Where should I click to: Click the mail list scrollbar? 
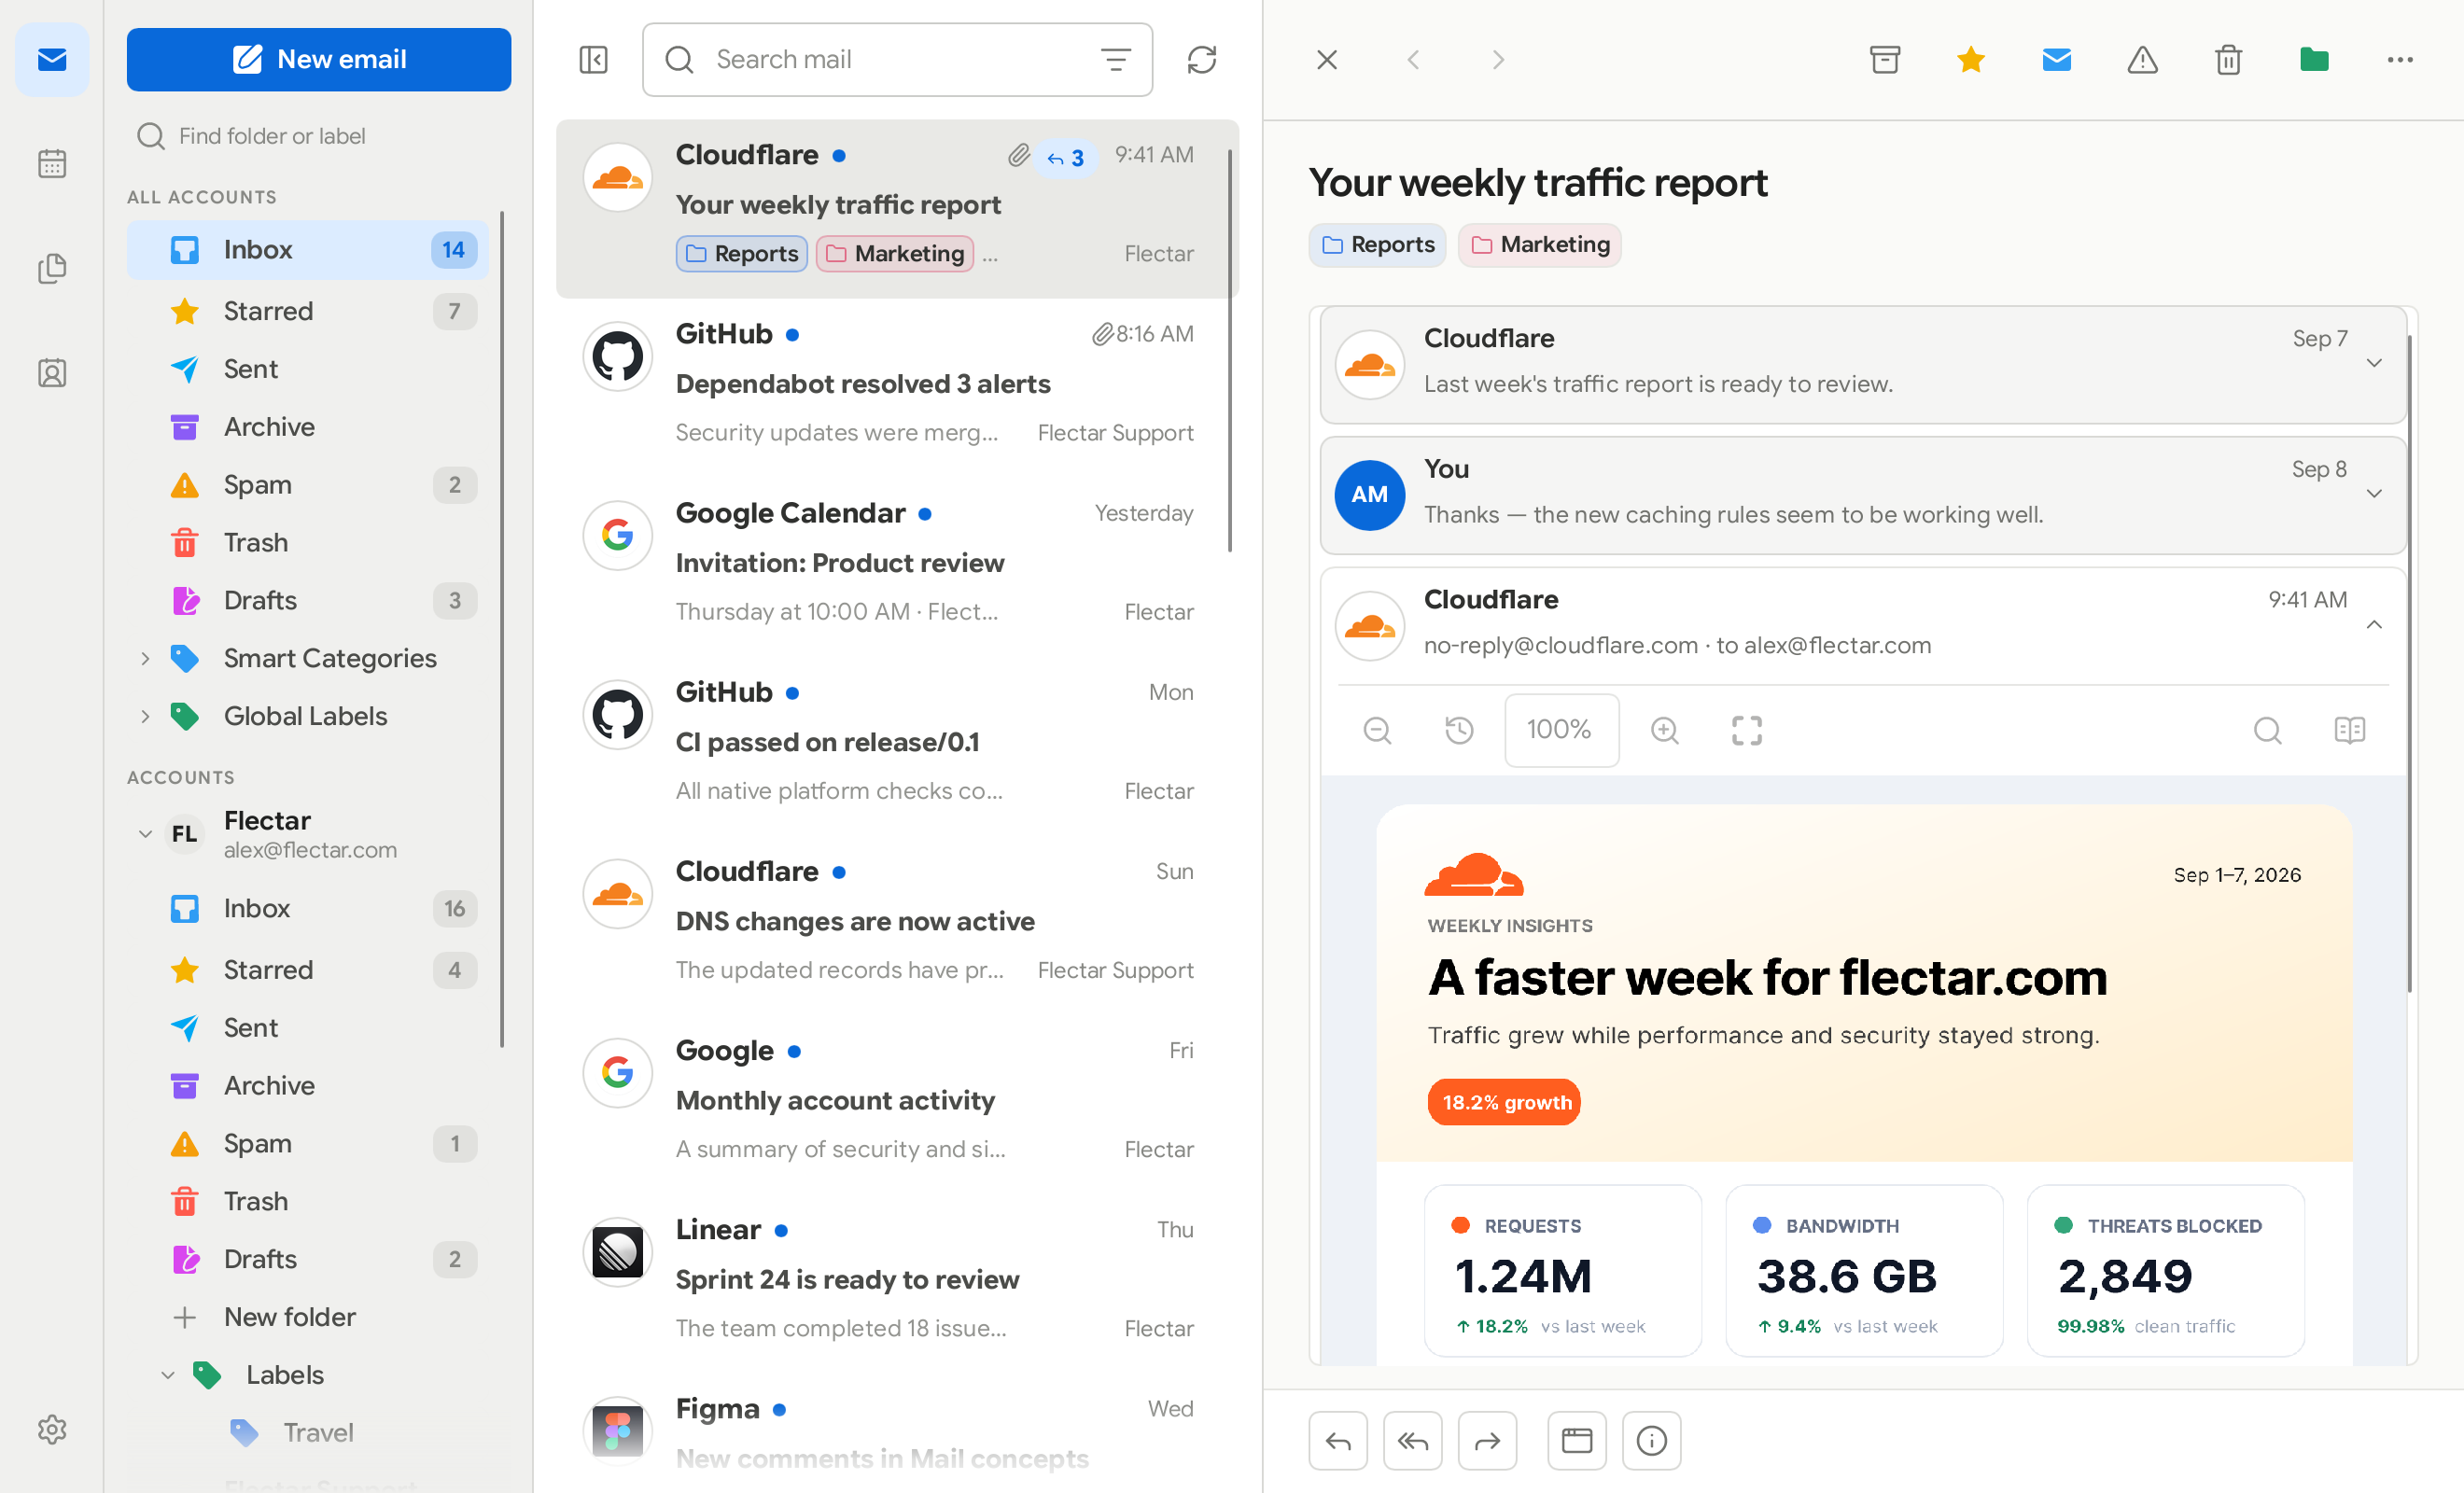tap(1229, 350)
